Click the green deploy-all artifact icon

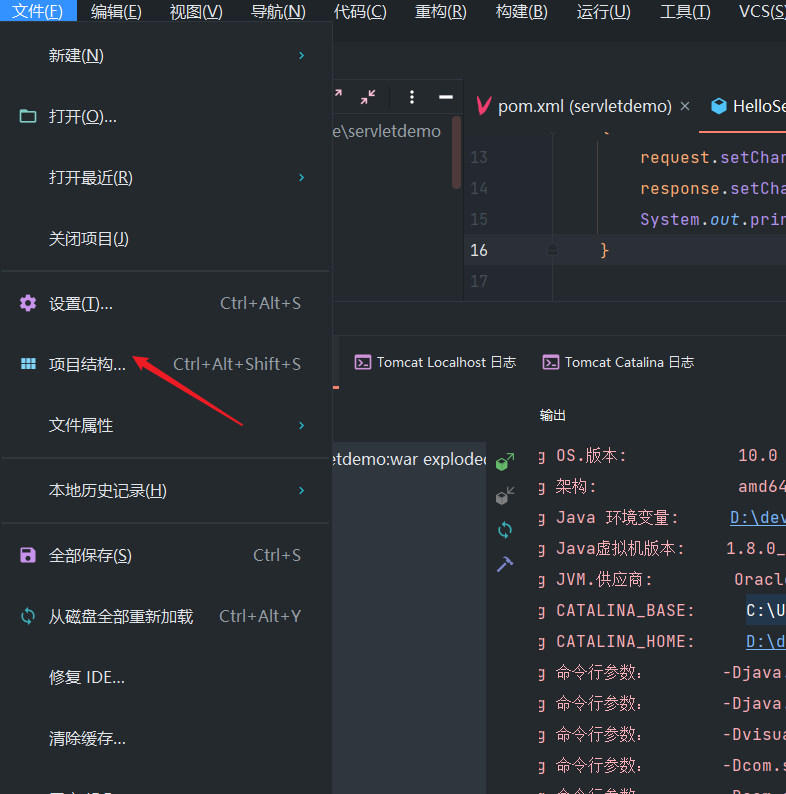point(505,461)
